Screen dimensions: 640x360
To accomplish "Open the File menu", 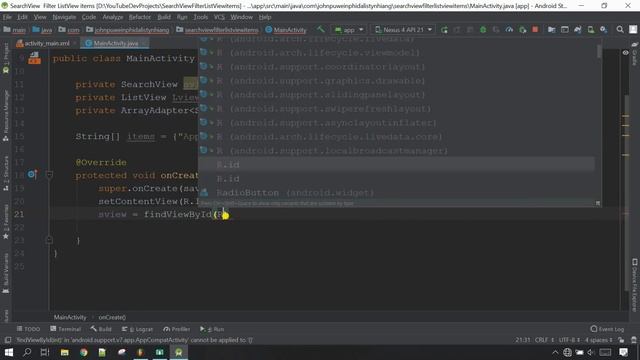I will point(7,17).
